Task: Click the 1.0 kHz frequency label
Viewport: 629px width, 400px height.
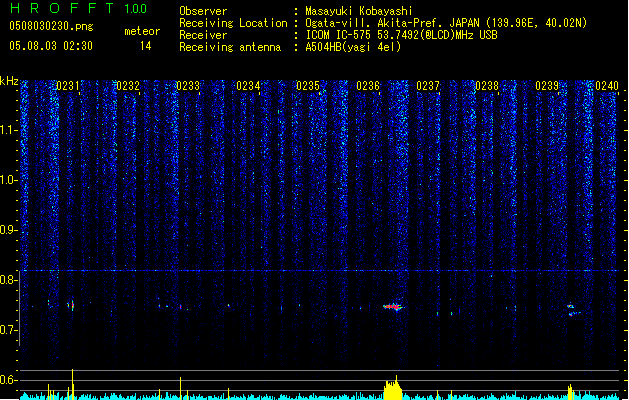Action: click(x=8, y=180)
